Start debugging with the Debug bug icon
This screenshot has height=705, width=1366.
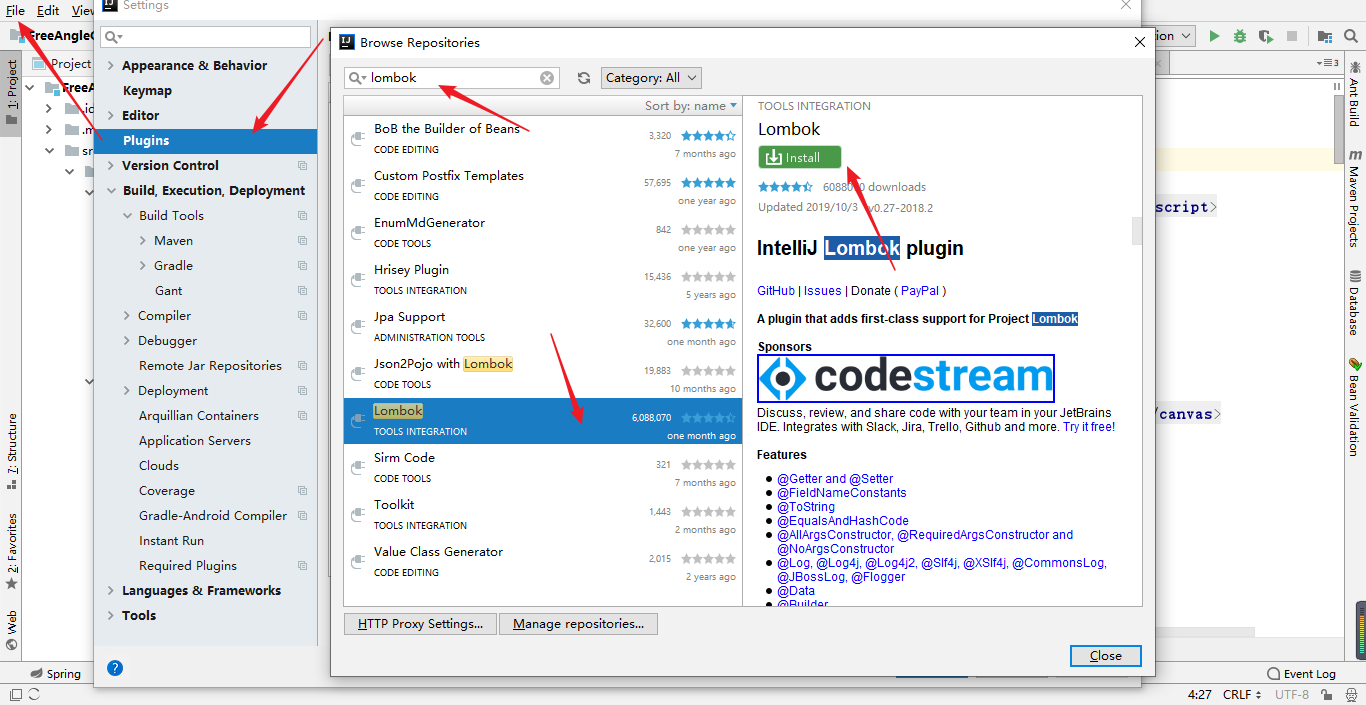coord(1240,36)
